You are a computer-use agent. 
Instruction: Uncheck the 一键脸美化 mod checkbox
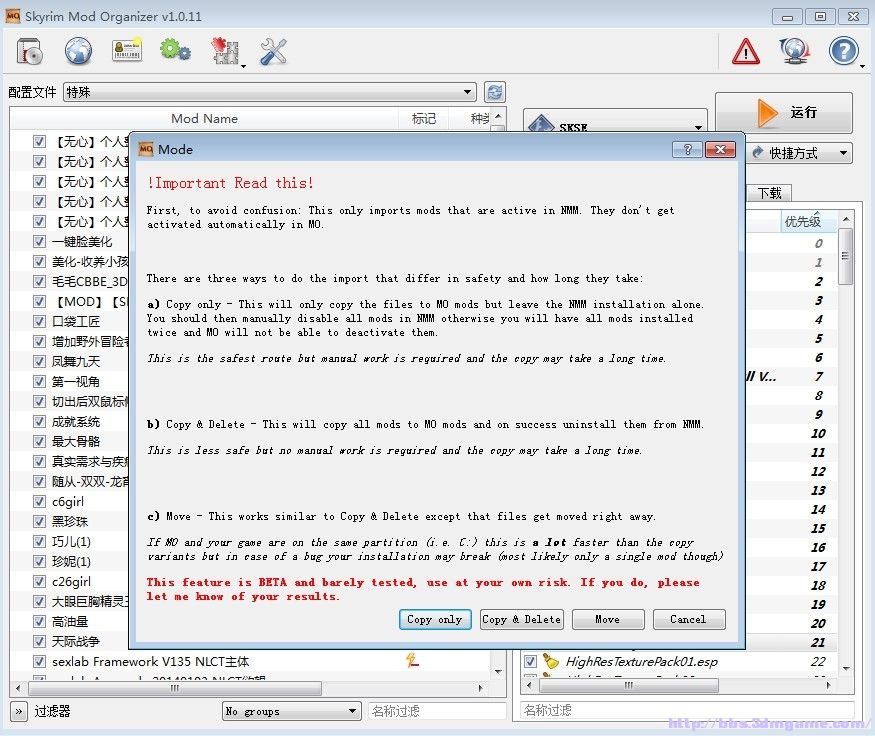coord(39,242)
